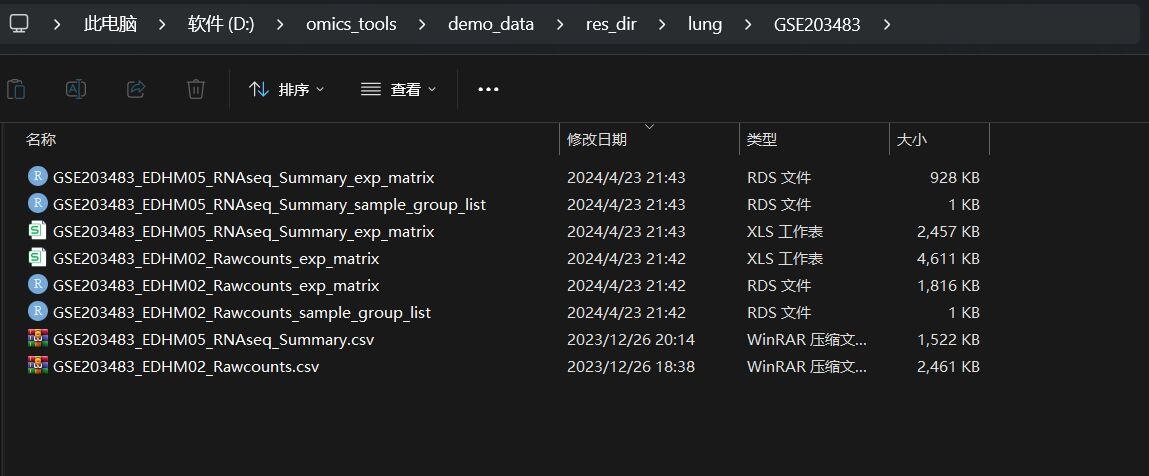
Task: Go to 此电脑 in the address bar
Action: pos(111,24)
